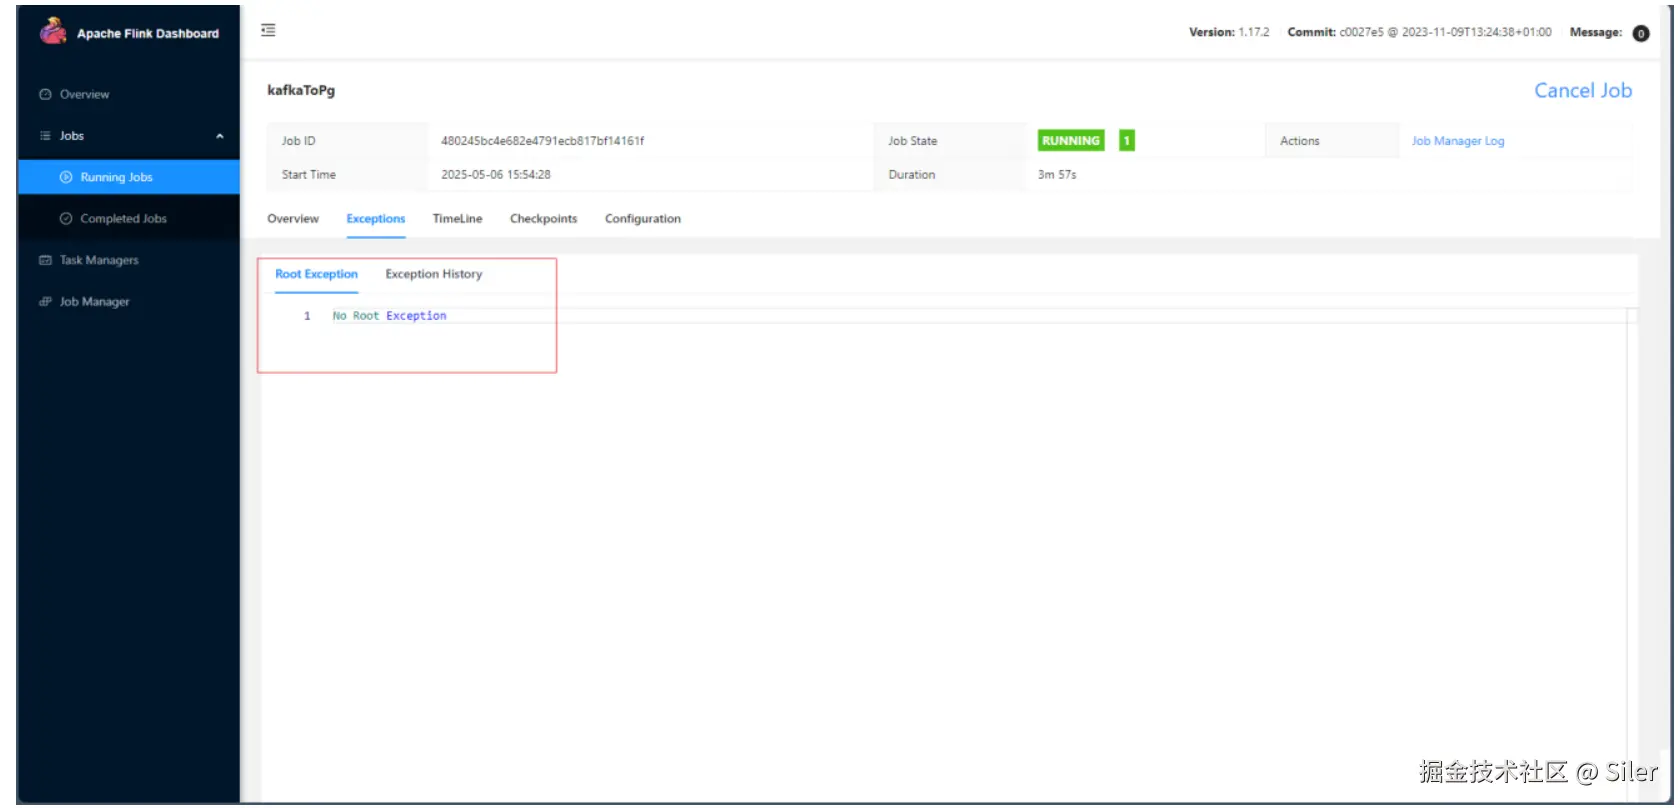This screenshot has width=1680, height=808.
Task: Select the Root Exception sub-tab
Action: pos(316,274)
